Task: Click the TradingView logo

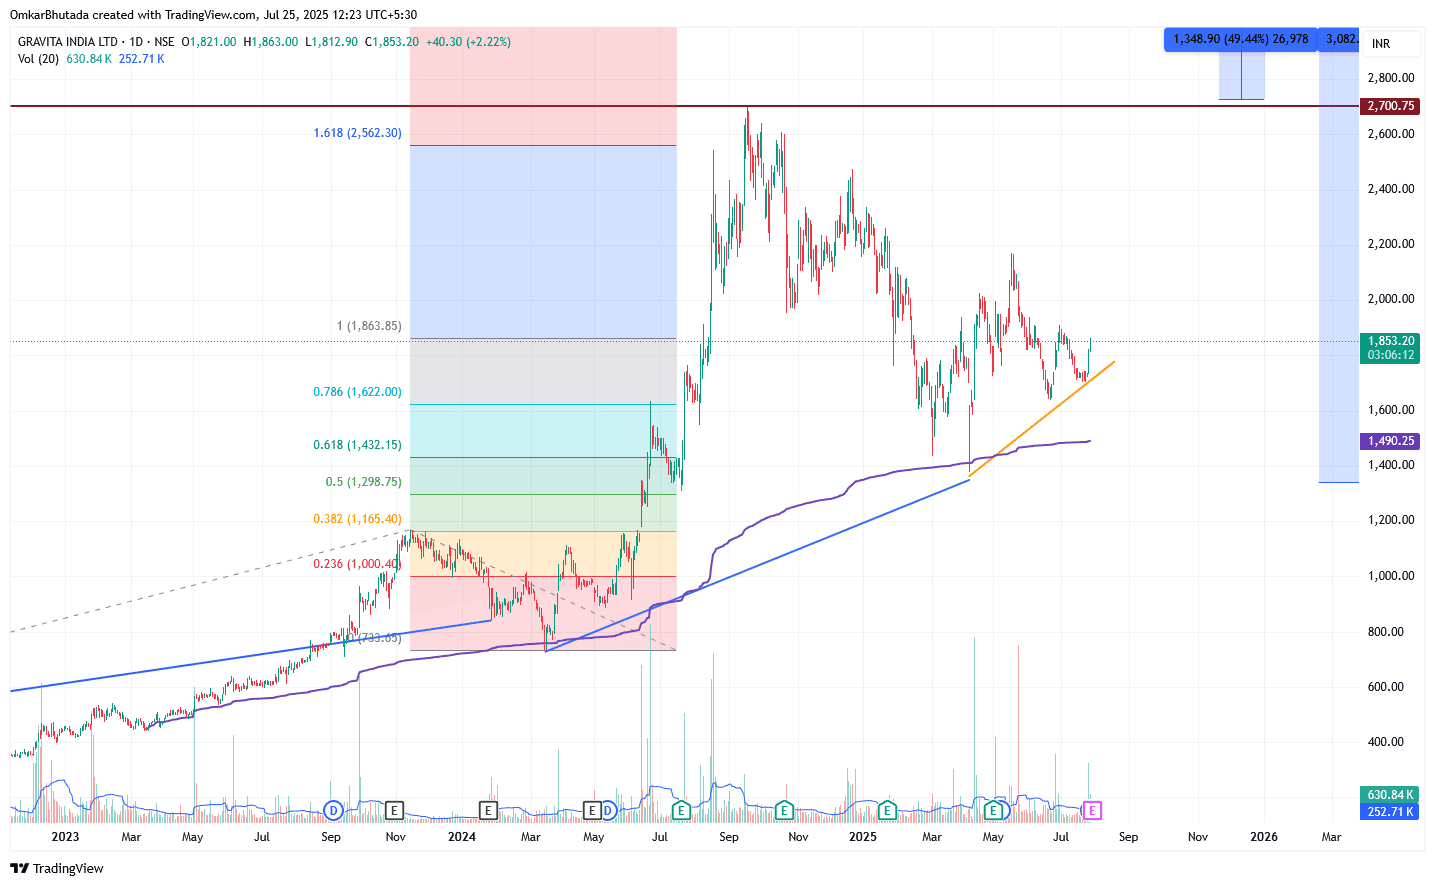Action: 57,868
